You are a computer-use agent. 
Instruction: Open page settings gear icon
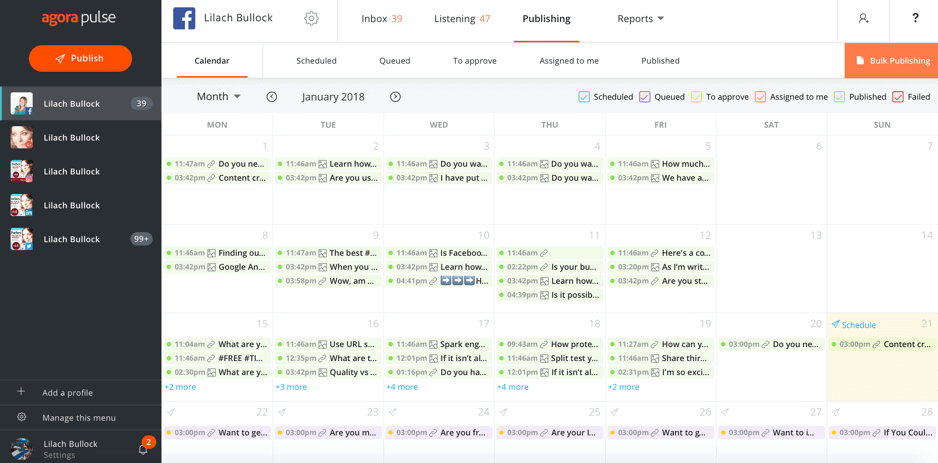tap(311, 19)
